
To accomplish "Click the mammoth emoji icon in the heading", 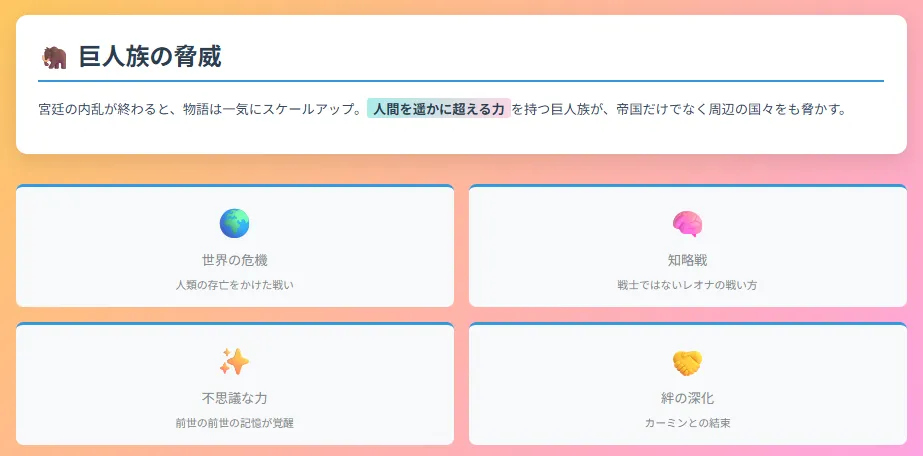I will [x=54, y=58].
